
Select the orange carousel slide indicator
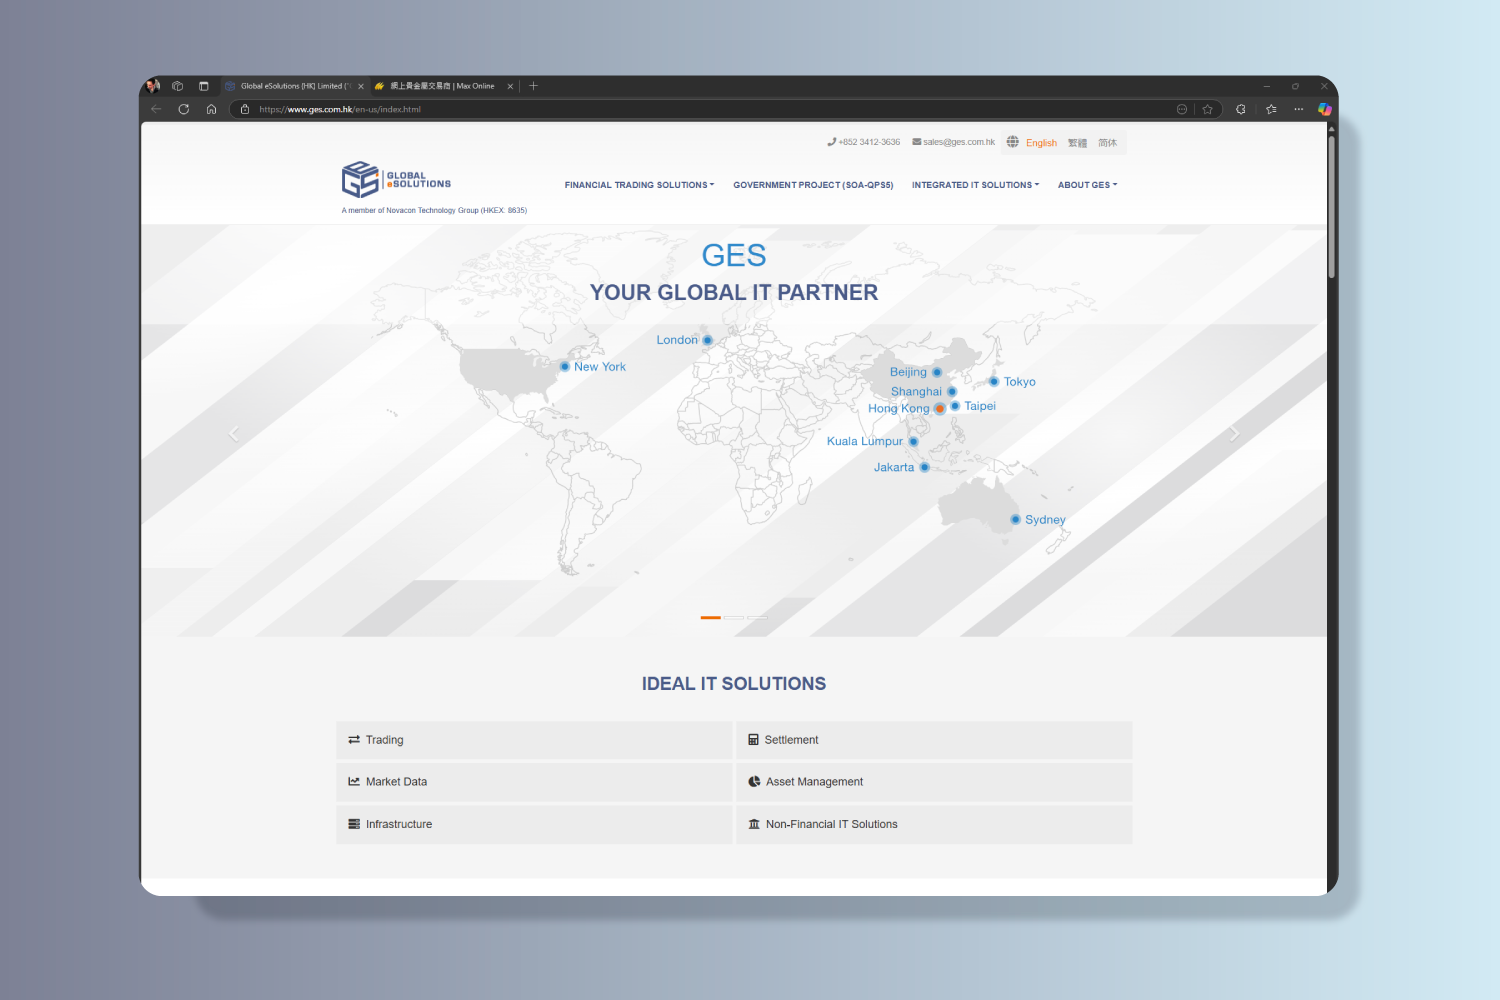click(710, 618)
